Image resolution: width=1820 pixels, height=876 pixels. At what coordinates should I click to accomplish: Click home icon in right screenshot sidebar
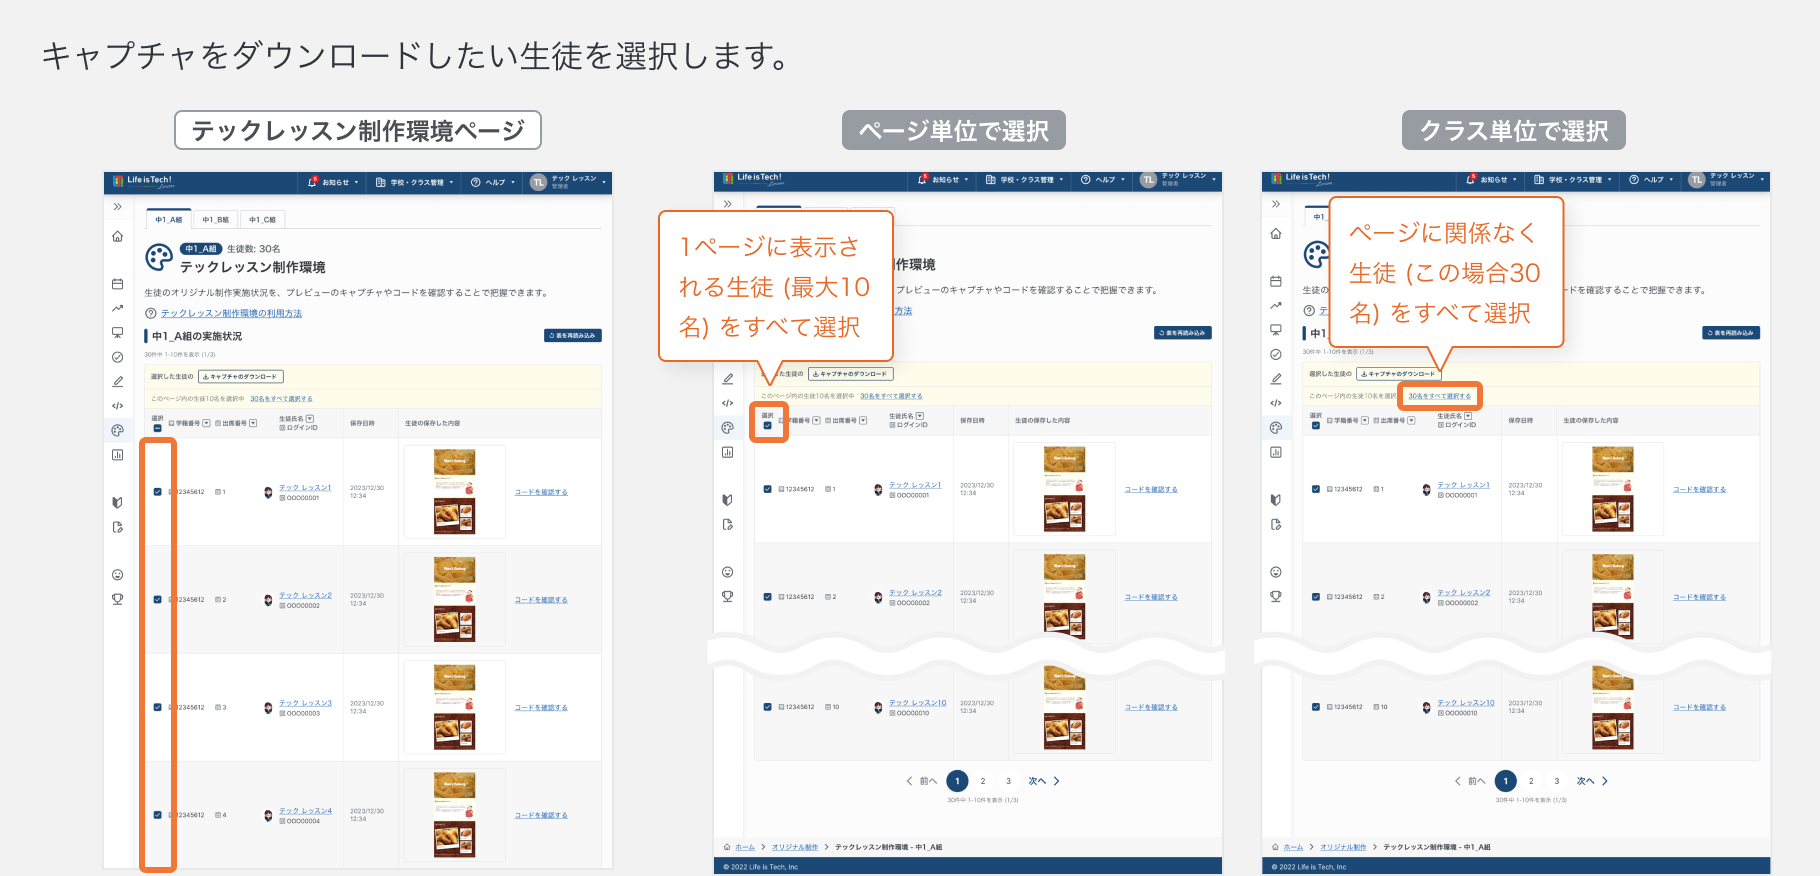pos(1275,233)
